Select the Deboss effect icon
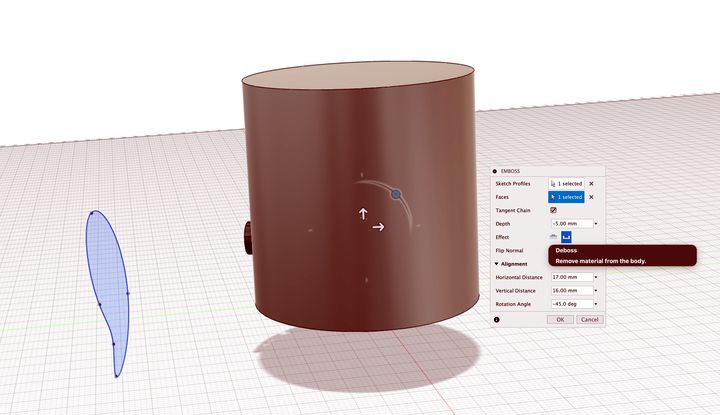This screenshot has width=720, height=415. pyautogui.click(x=566, y=236)
